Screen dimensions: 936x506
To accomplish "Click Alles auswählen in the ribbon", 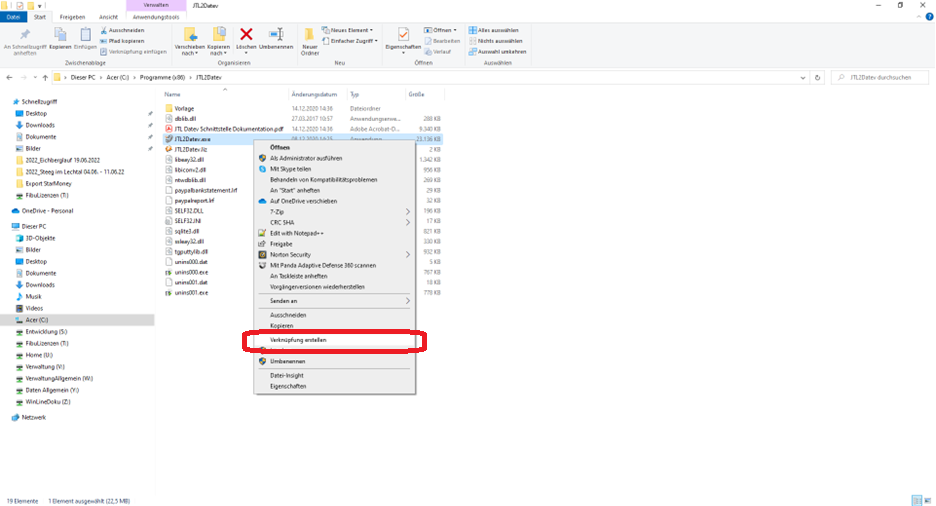I will click(x=498, y=30).
